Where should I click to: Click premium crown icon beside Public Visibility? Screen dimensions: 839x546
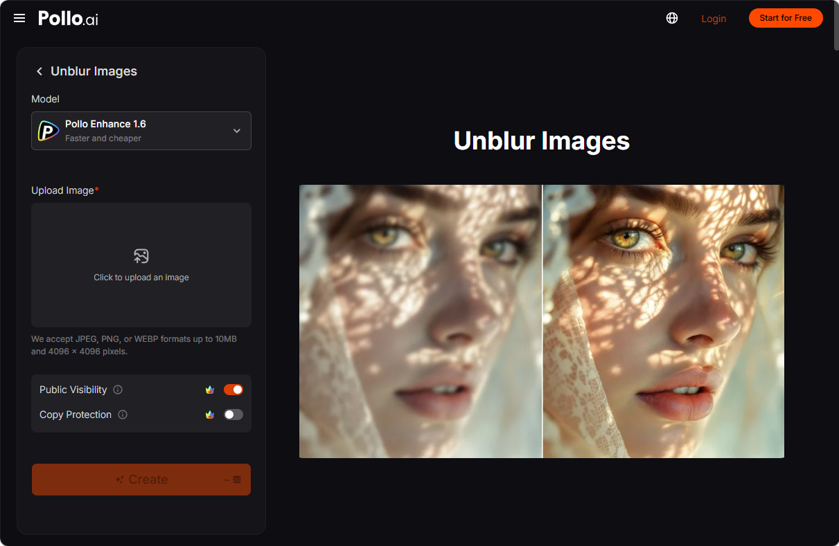pos(210,390)
